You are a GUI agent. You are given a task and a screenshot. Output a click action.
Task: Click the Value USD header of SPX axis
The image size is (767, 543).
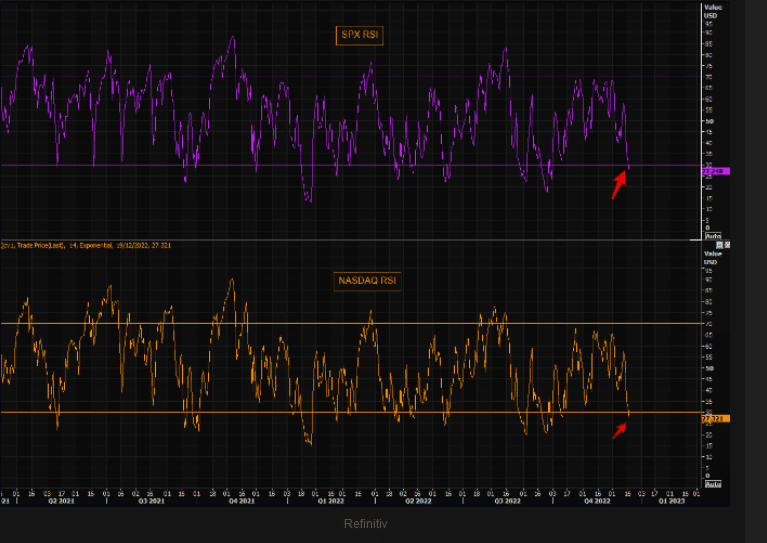711,10
